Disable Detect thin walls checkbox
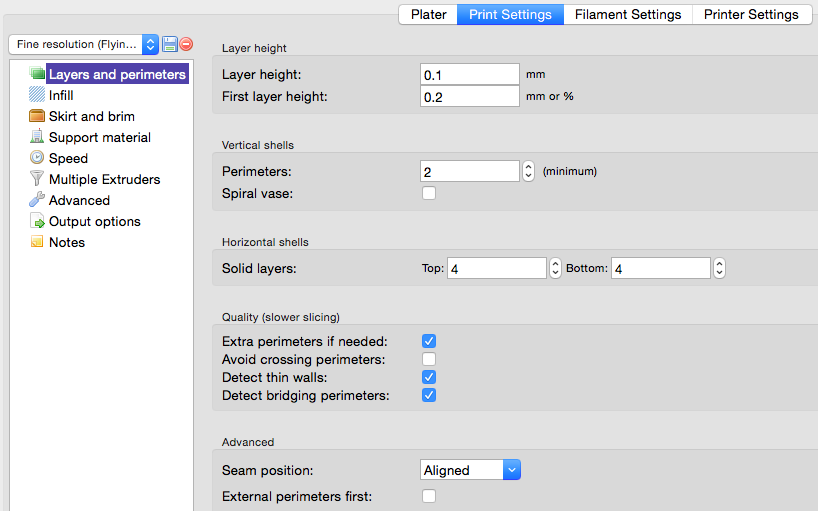This screenshot has height=511, width=818. point(429,377)
